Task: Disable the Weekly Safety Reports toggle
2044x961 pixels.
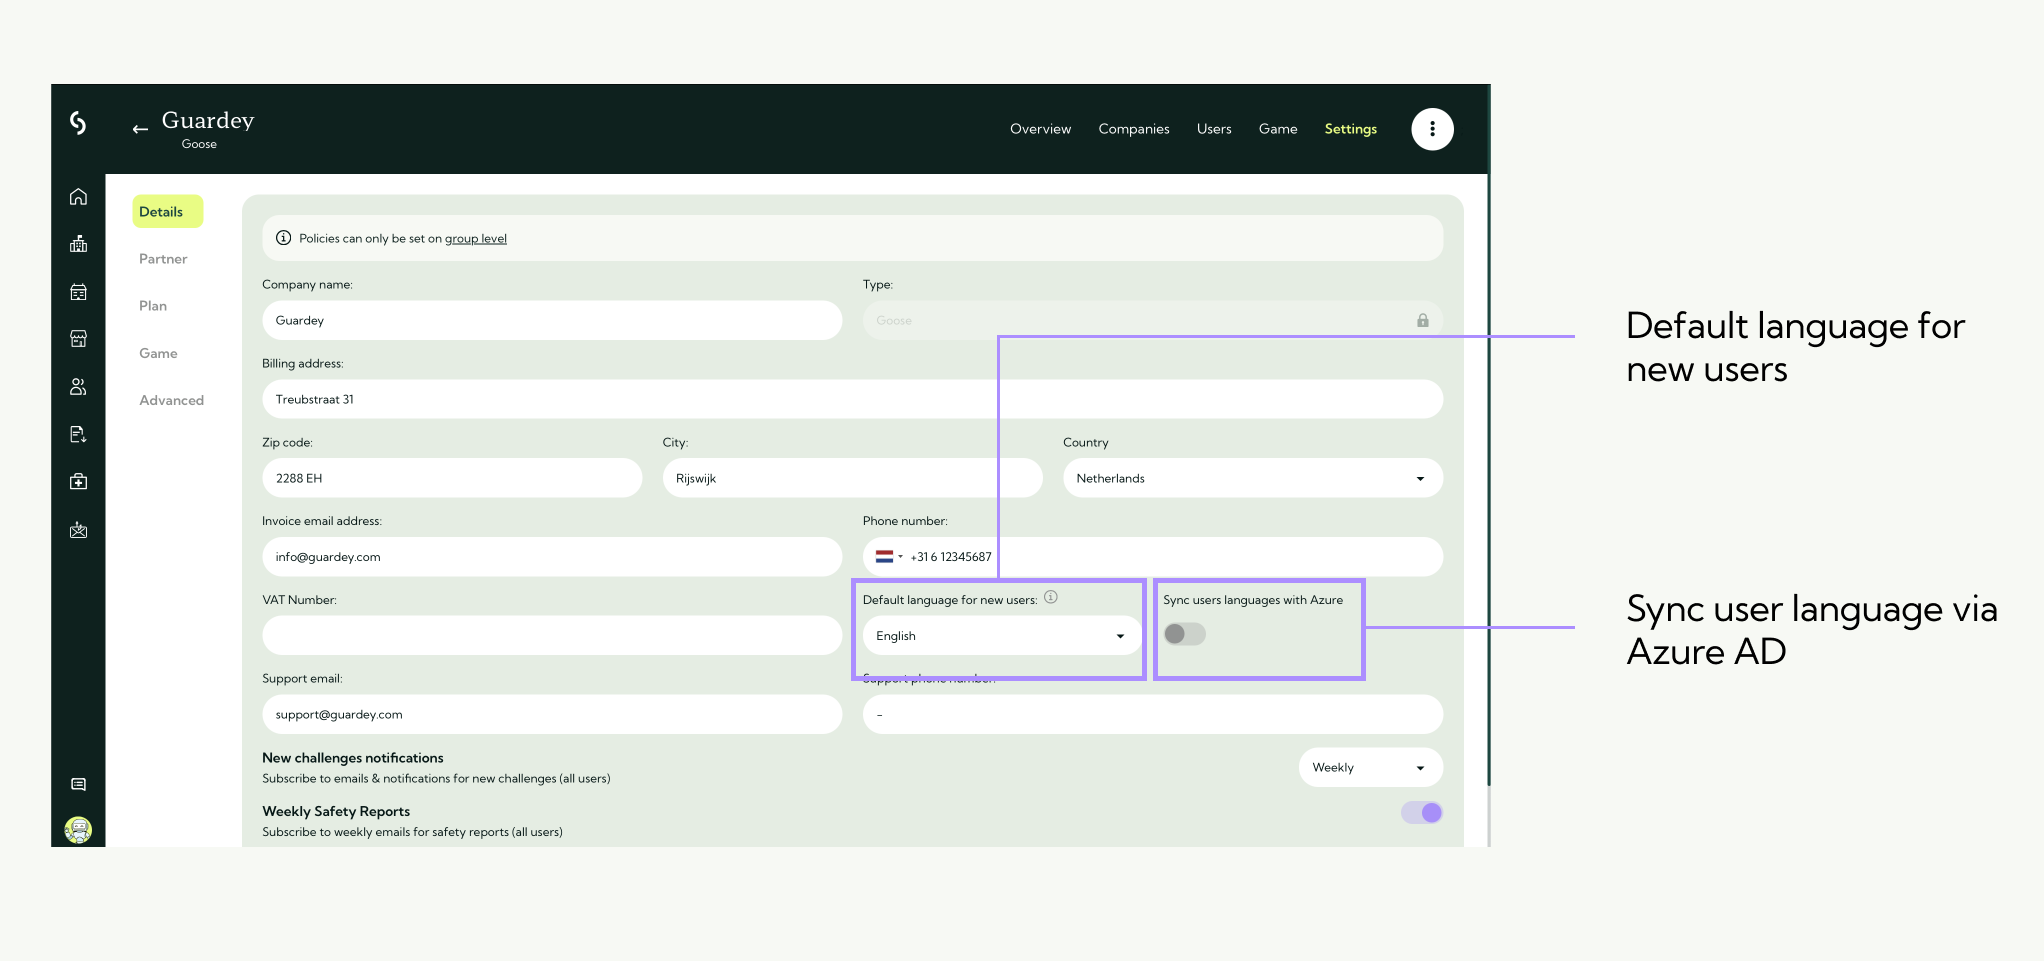Action: click(1420, 813)
